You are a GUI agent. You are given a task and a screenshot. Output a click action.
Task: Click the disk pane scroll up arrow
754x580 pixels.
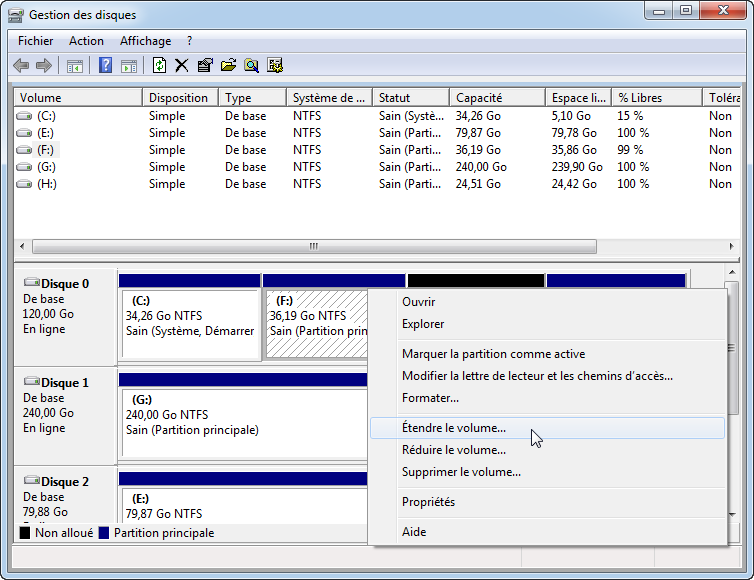(x=732, y=273)
